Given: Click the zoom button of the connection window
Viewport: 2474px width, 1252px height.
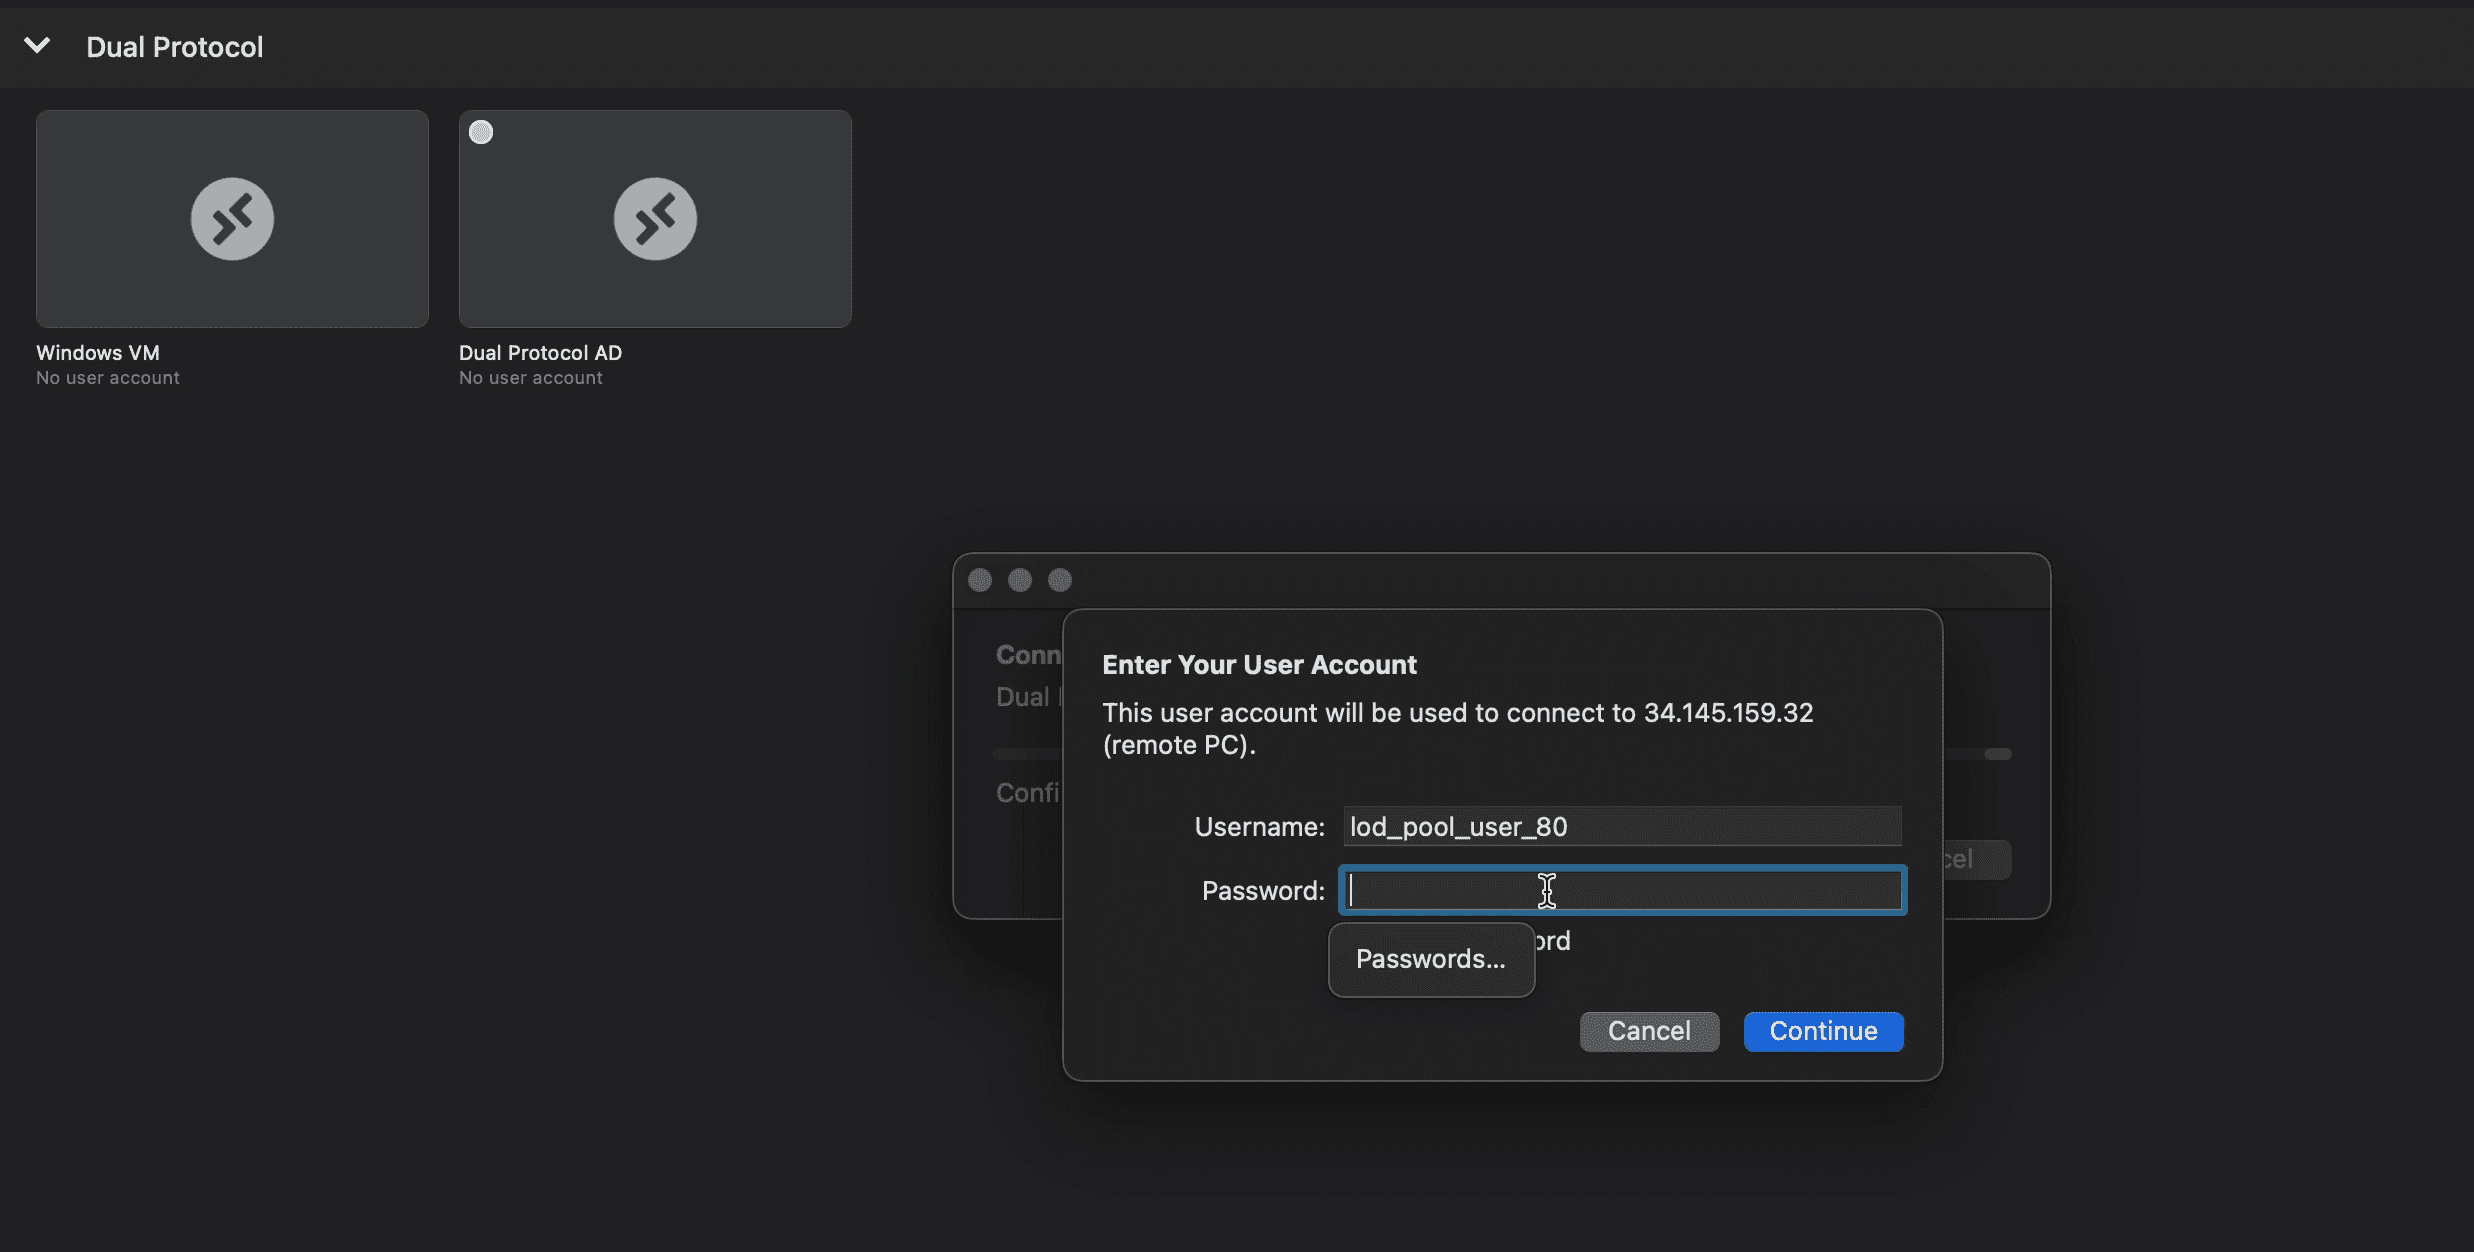Looking at the screenshot, I should (x=1060, y=580).
